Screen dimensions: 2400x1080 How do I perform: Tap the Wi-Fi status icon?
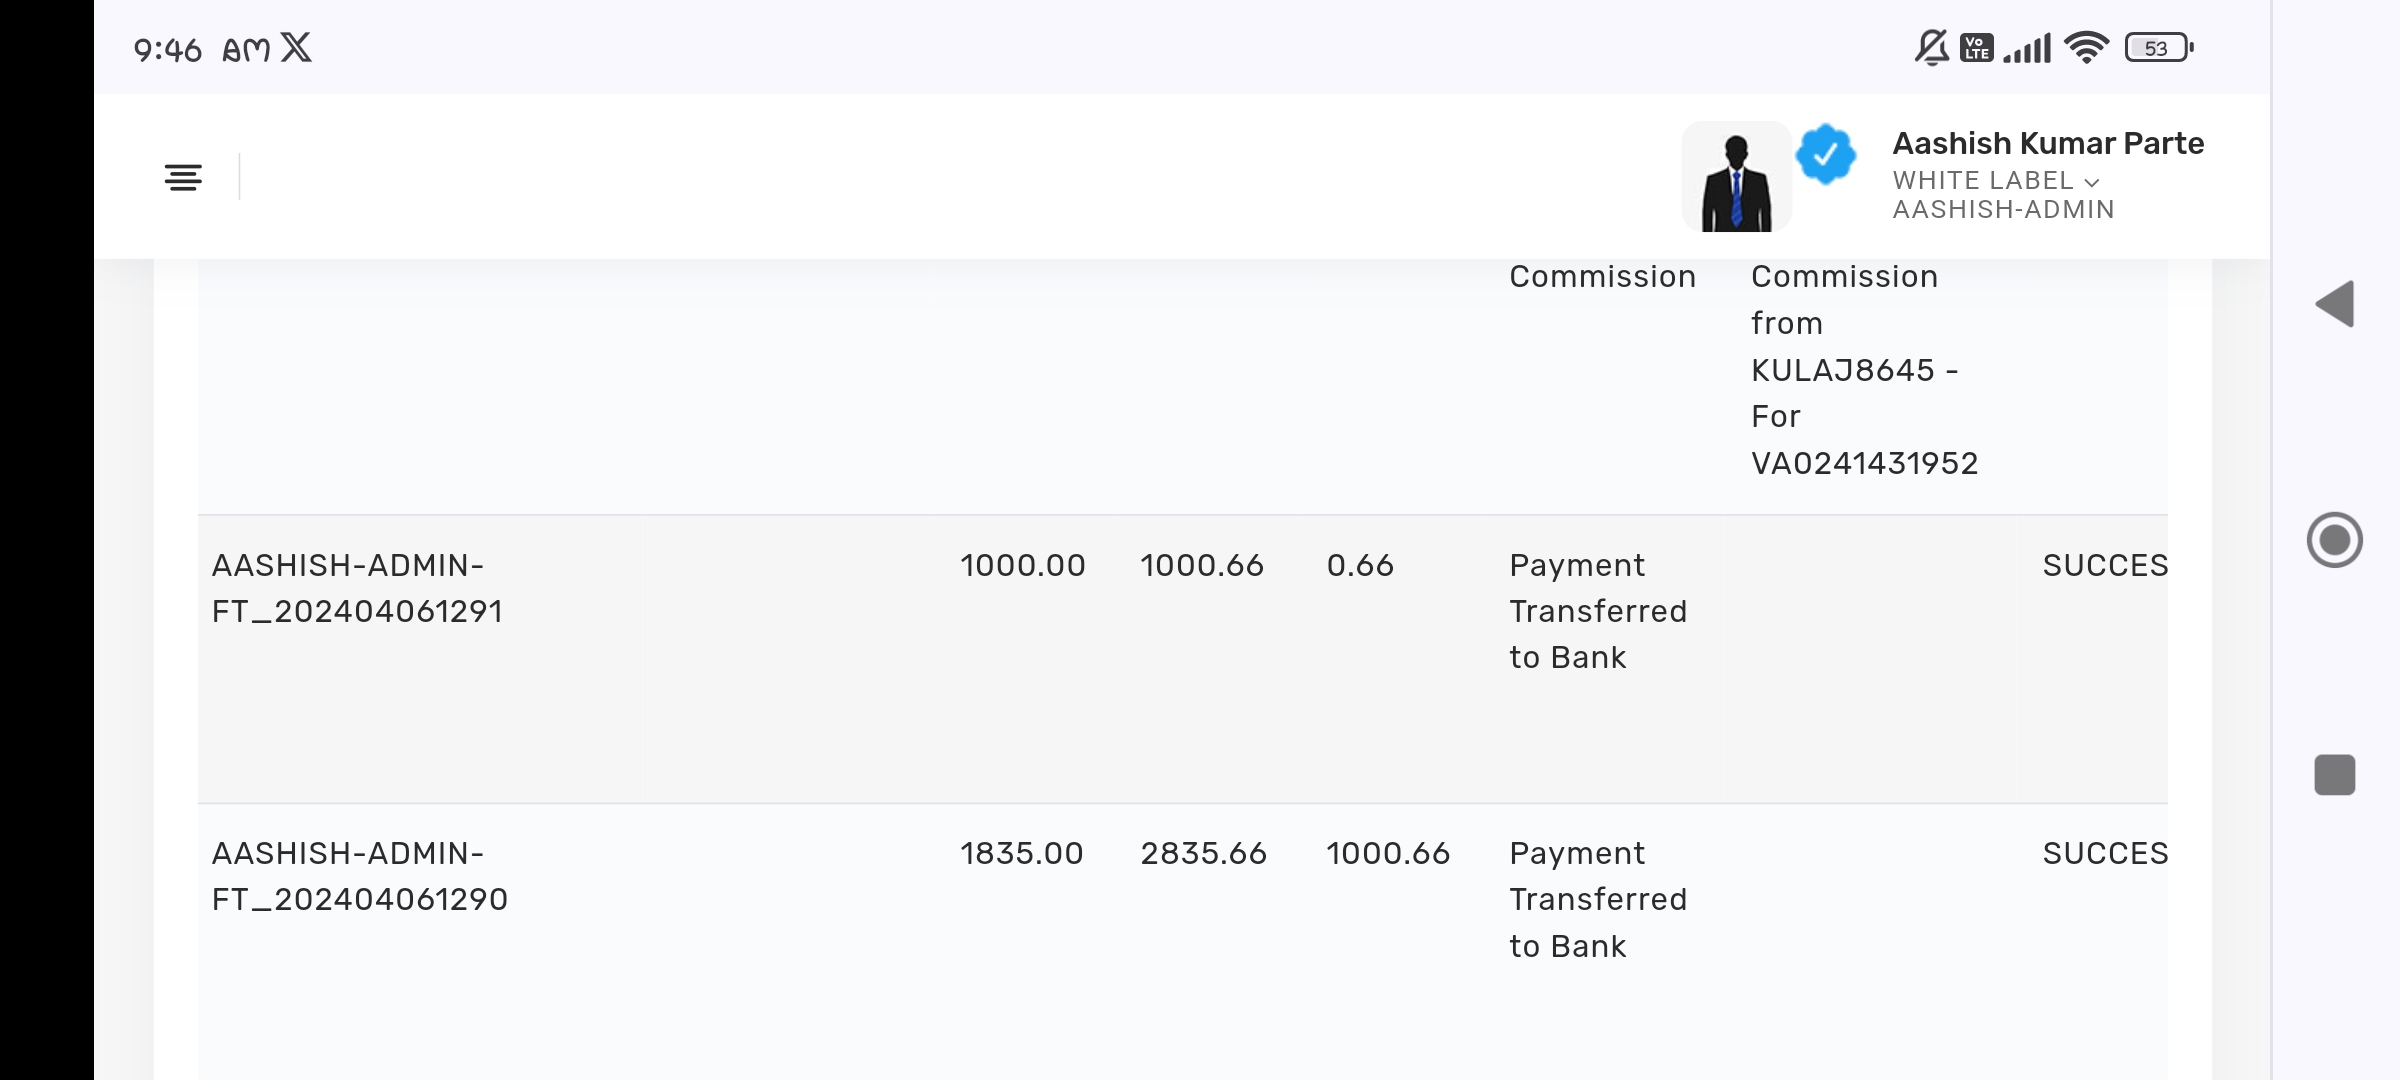2086,48
